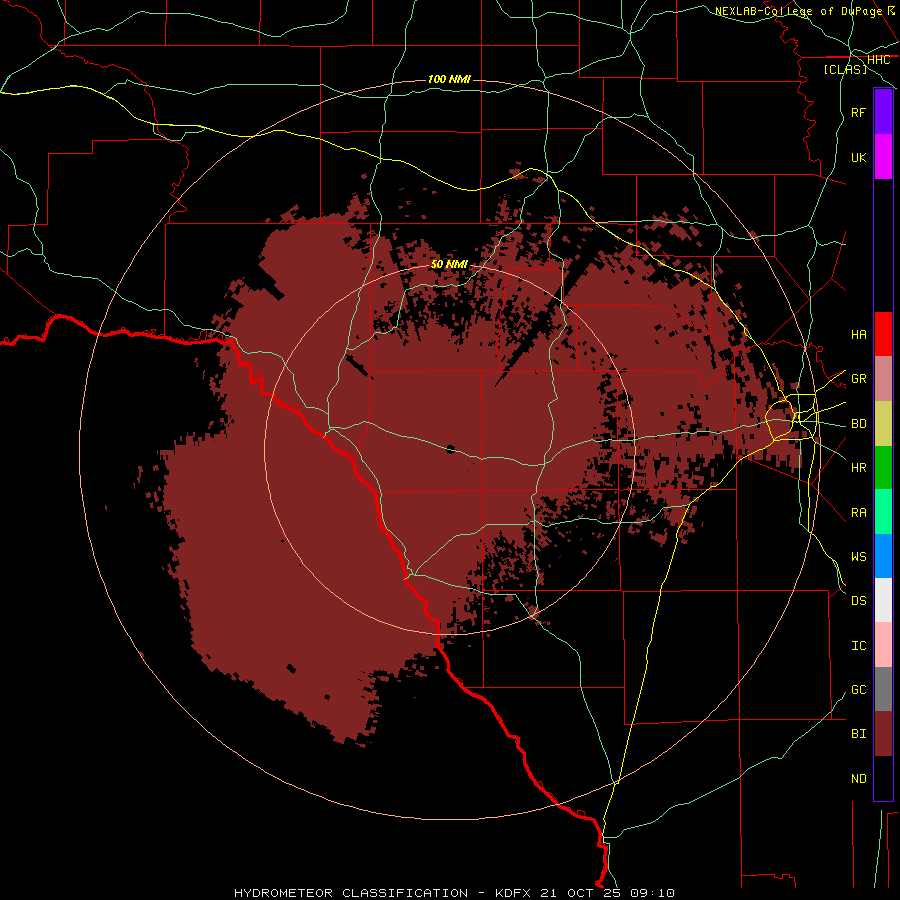Viewport: 900px width, 900px height.
Task: Click the [CLAS] units label
Action: [x=845, y=69]
